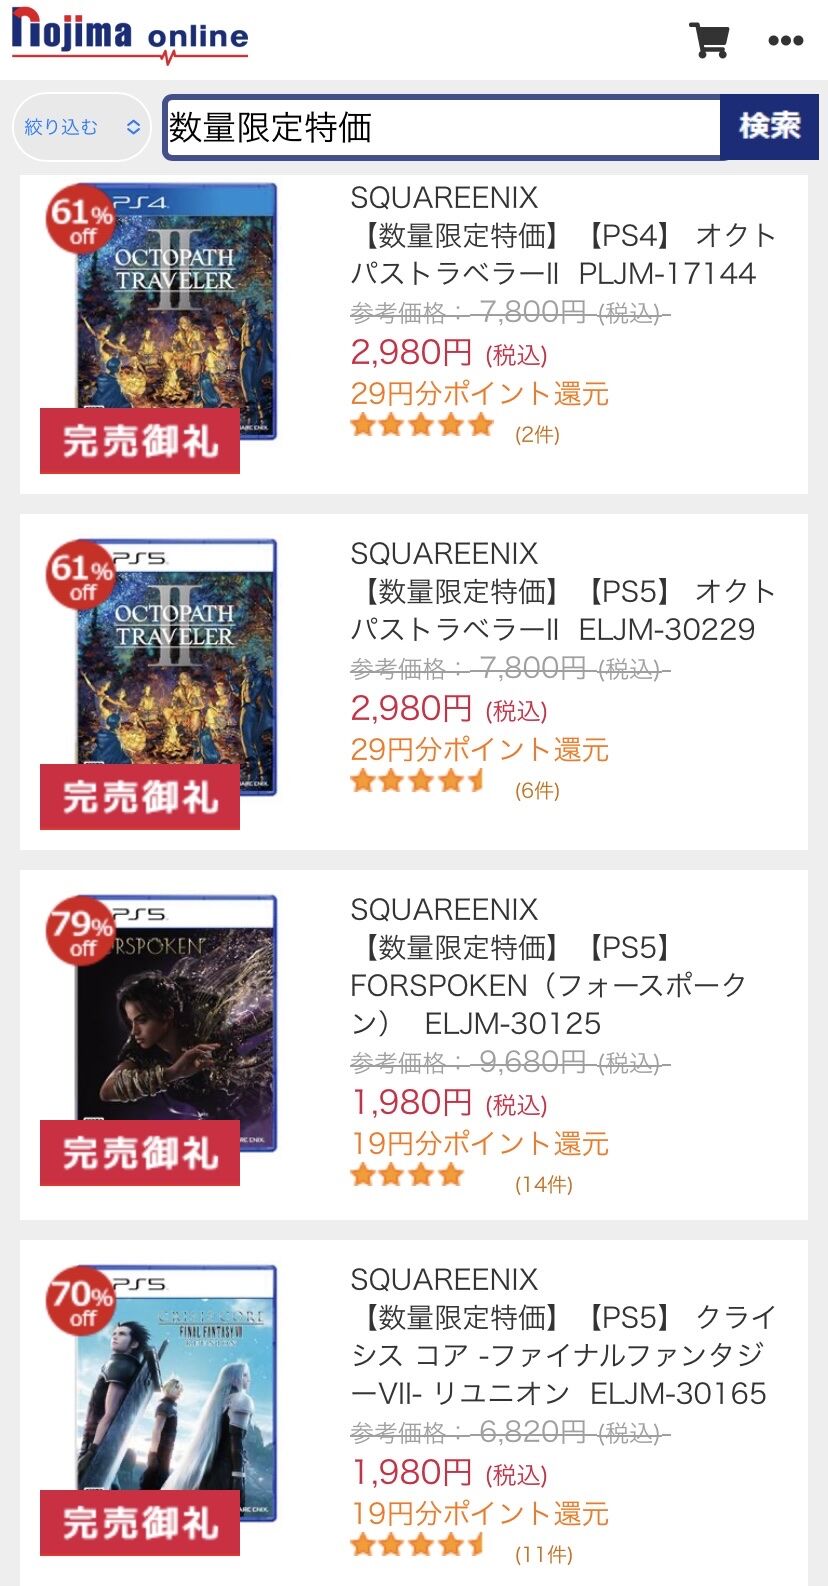Click the 79% off badge on FORSPOKEN
Image resolution: width=828 pixels, height=1586 pixels.
(x=82, y=931)
